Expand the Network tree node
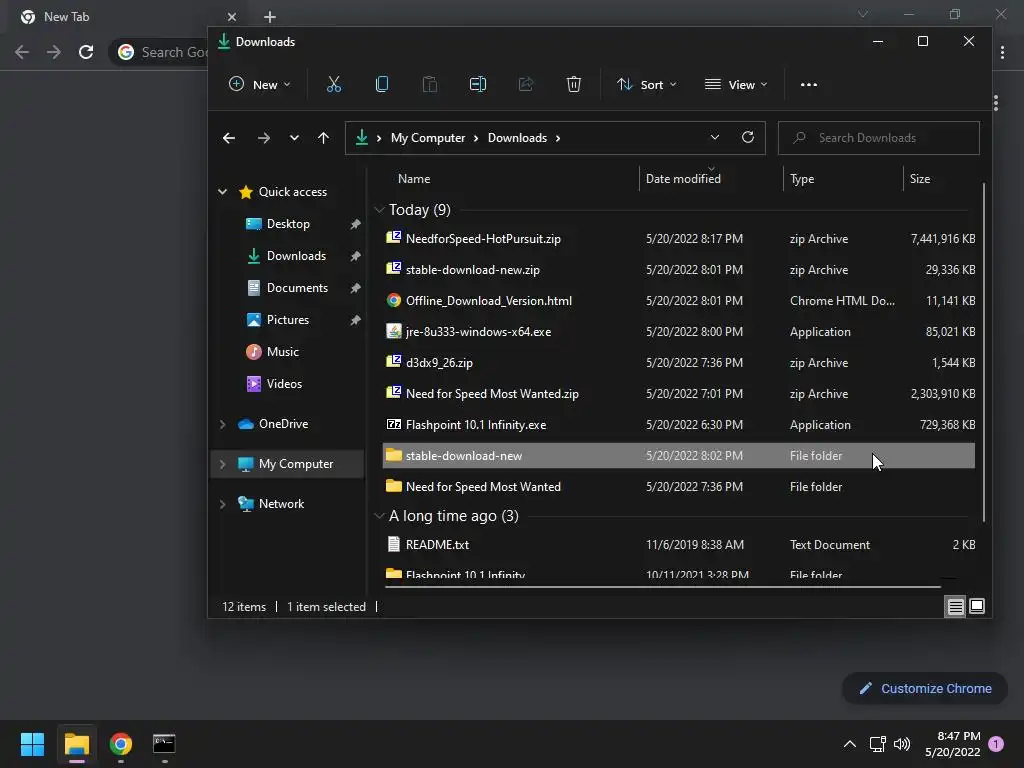Image resolution: width=1024 pixels, height=768 pixels. pyautogui.click(x=222, y=504)
